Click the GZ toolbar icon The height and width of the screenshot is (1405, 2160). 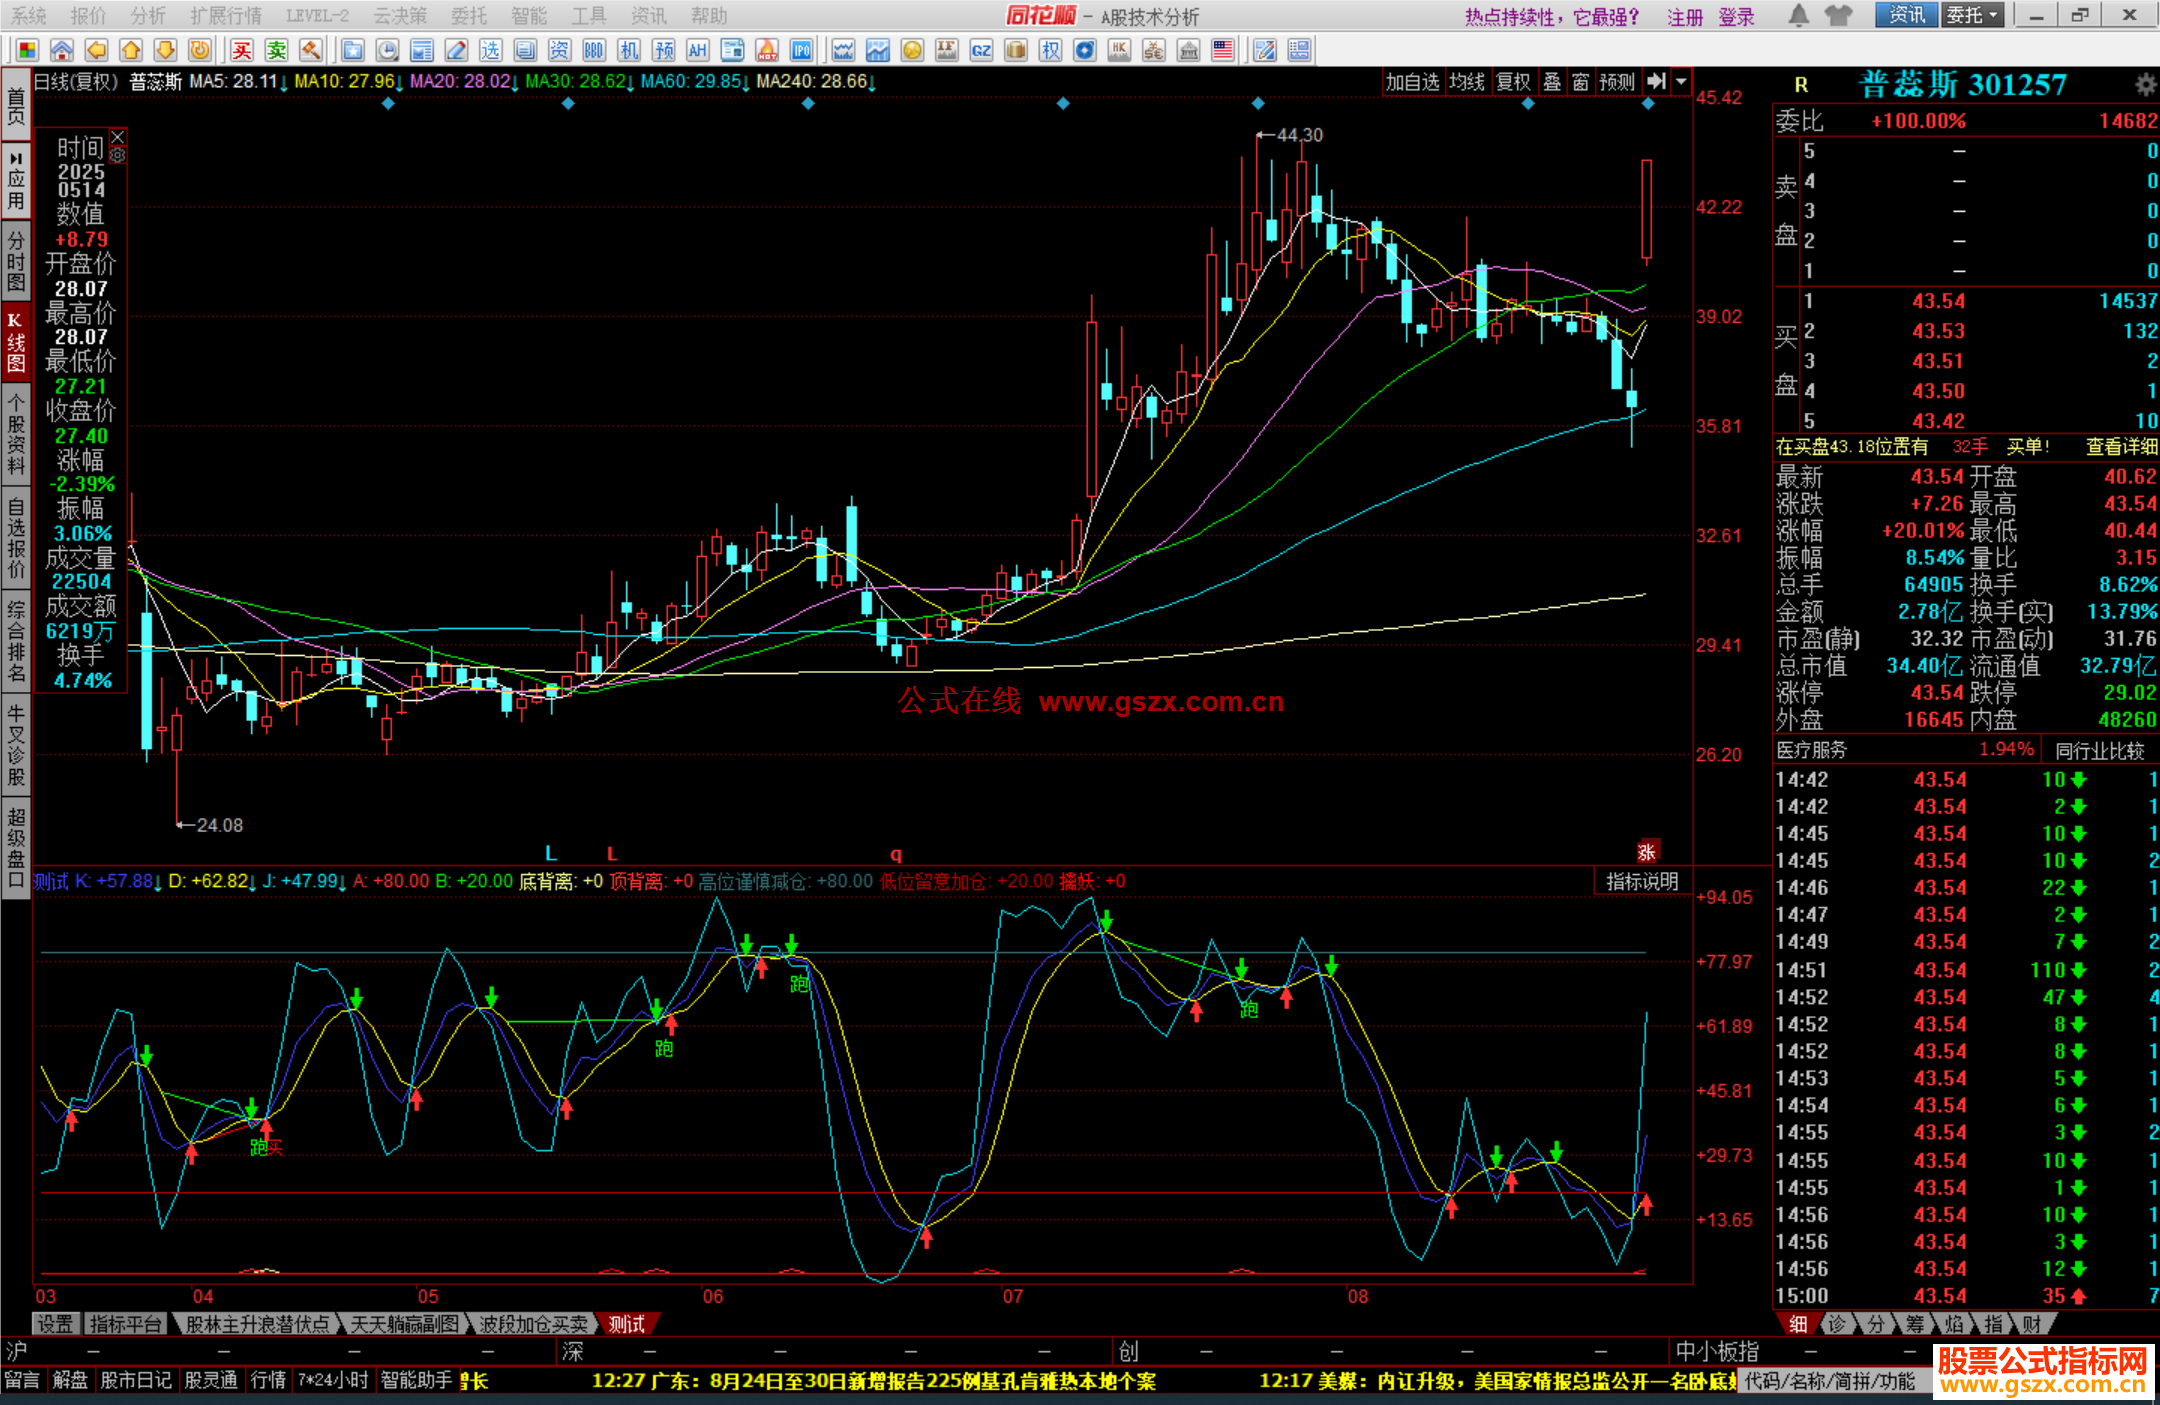click(x=981, y=50)
